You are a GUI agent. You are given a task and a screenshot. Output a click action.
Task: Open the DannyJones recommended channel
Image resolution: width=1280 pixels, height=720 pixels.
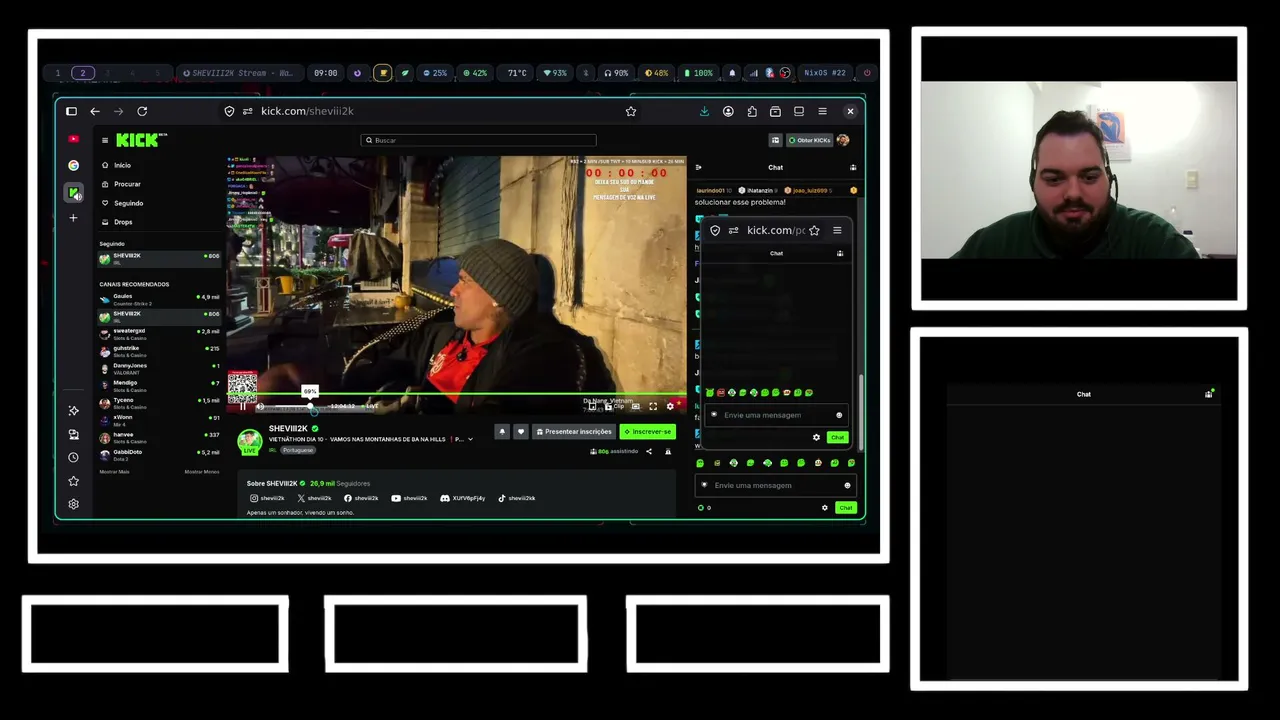pyautogui.click(x=159, y=367)
